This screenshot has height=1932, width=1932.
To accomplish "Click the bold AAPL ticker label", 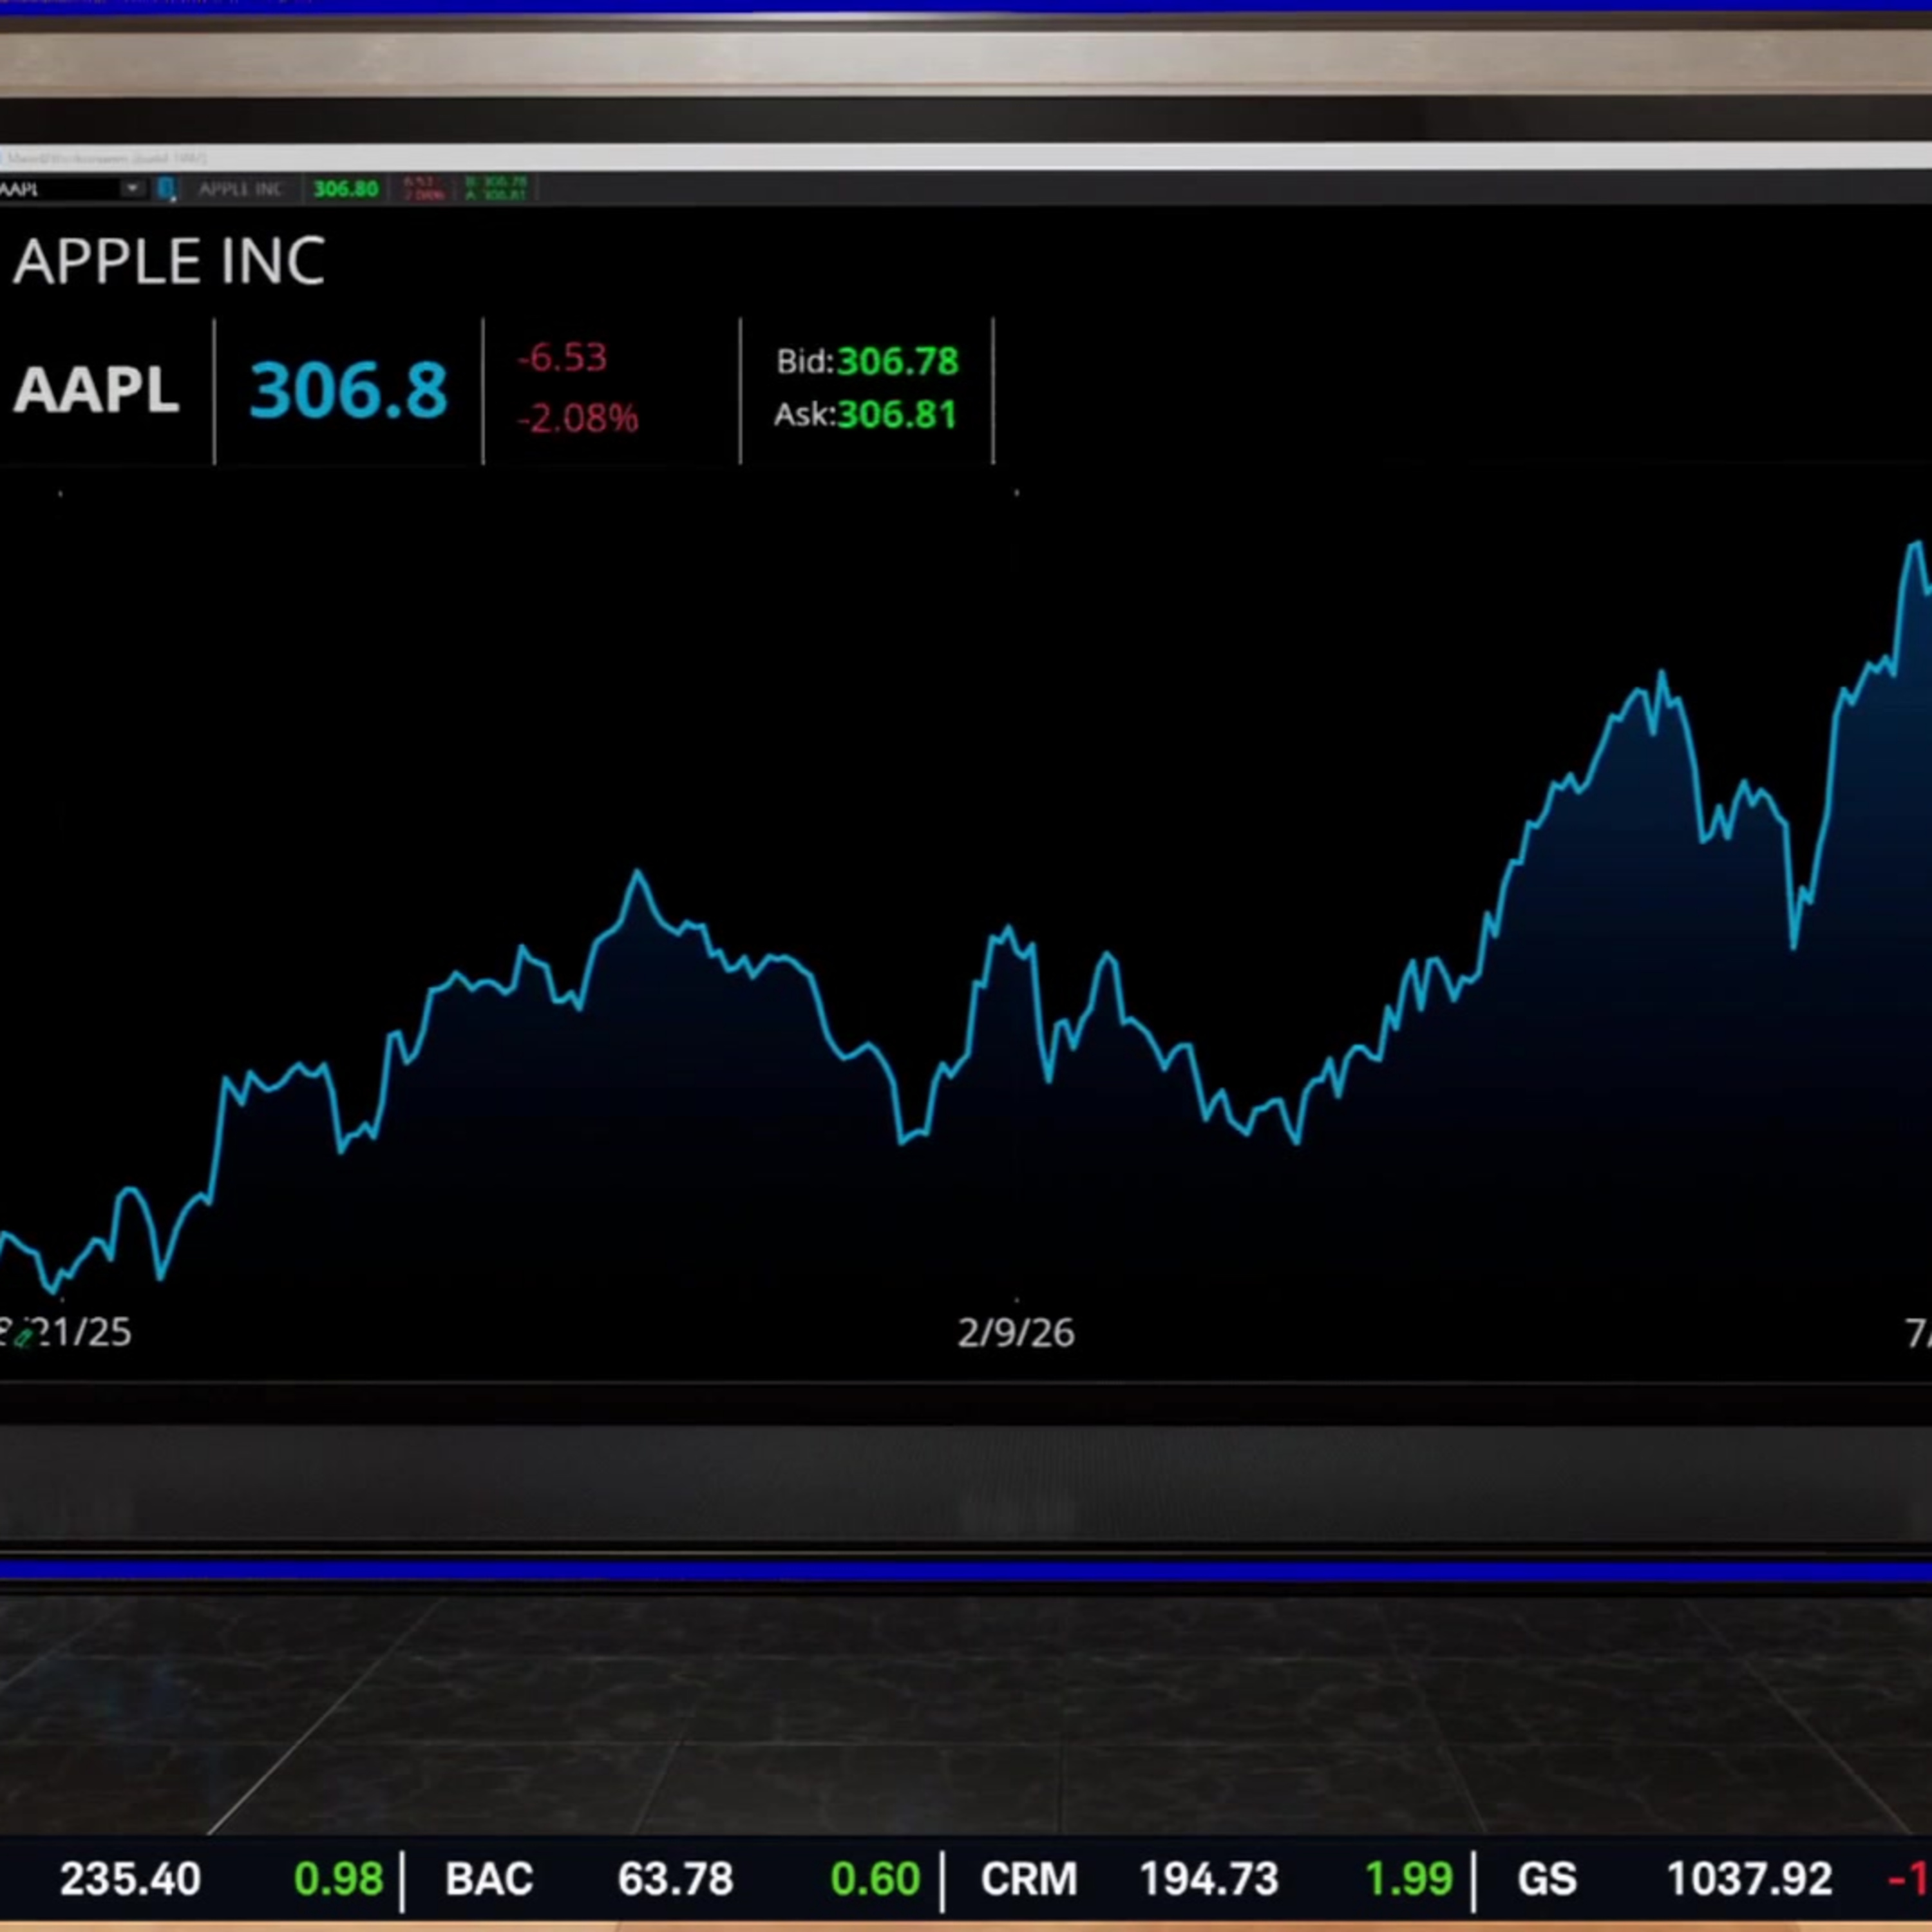I will [96, 390].
